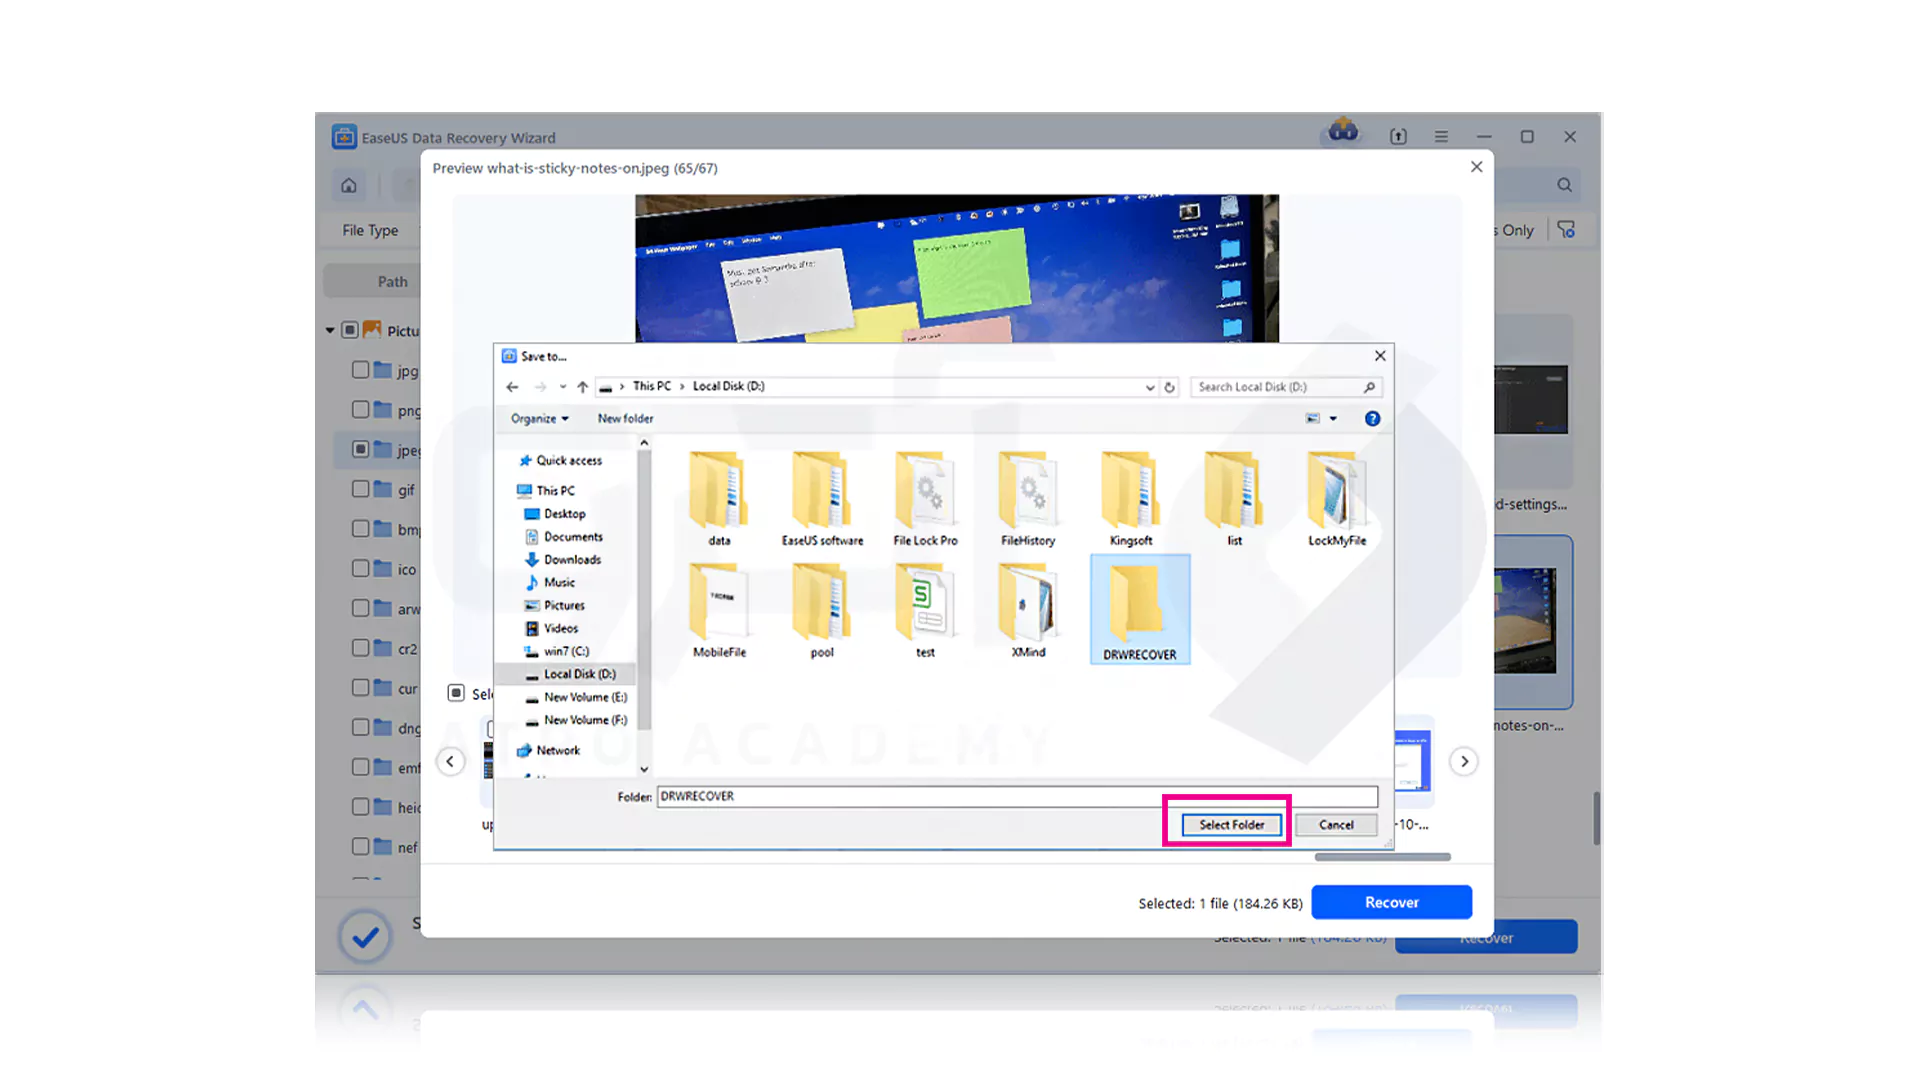Click the Search Local Disk (D:) box

click(1286, 387)
